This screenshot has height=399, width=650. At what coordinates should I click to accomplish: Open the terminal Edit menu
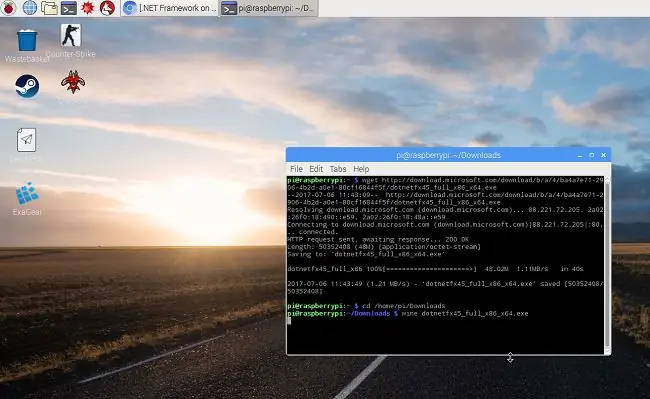point(315,169)
